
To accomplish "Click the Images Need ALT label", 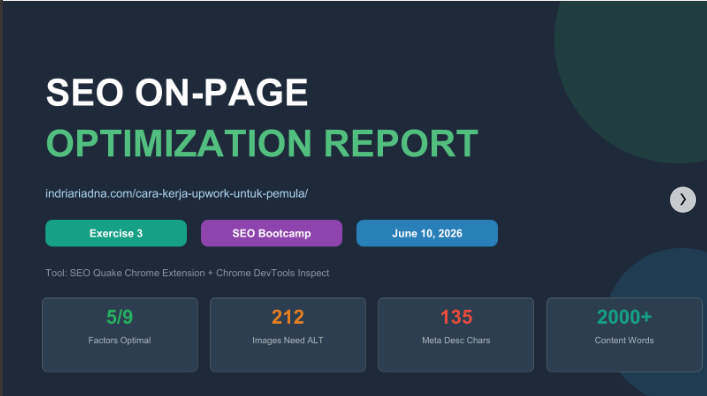I will click(288, 341).
